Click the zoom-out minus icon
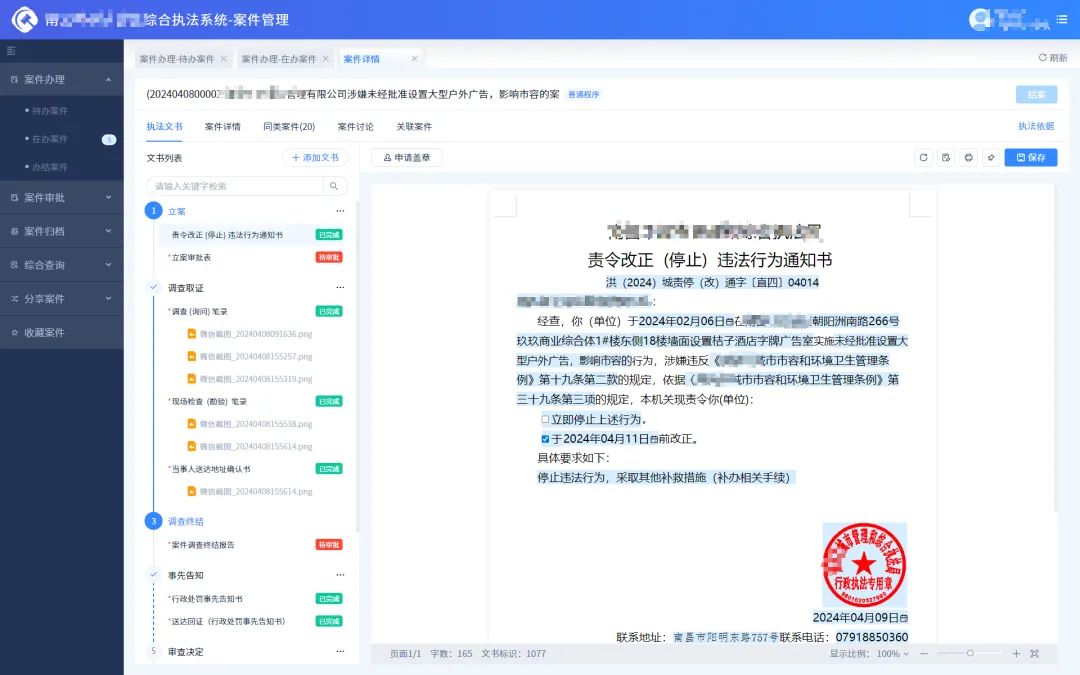 924,654
